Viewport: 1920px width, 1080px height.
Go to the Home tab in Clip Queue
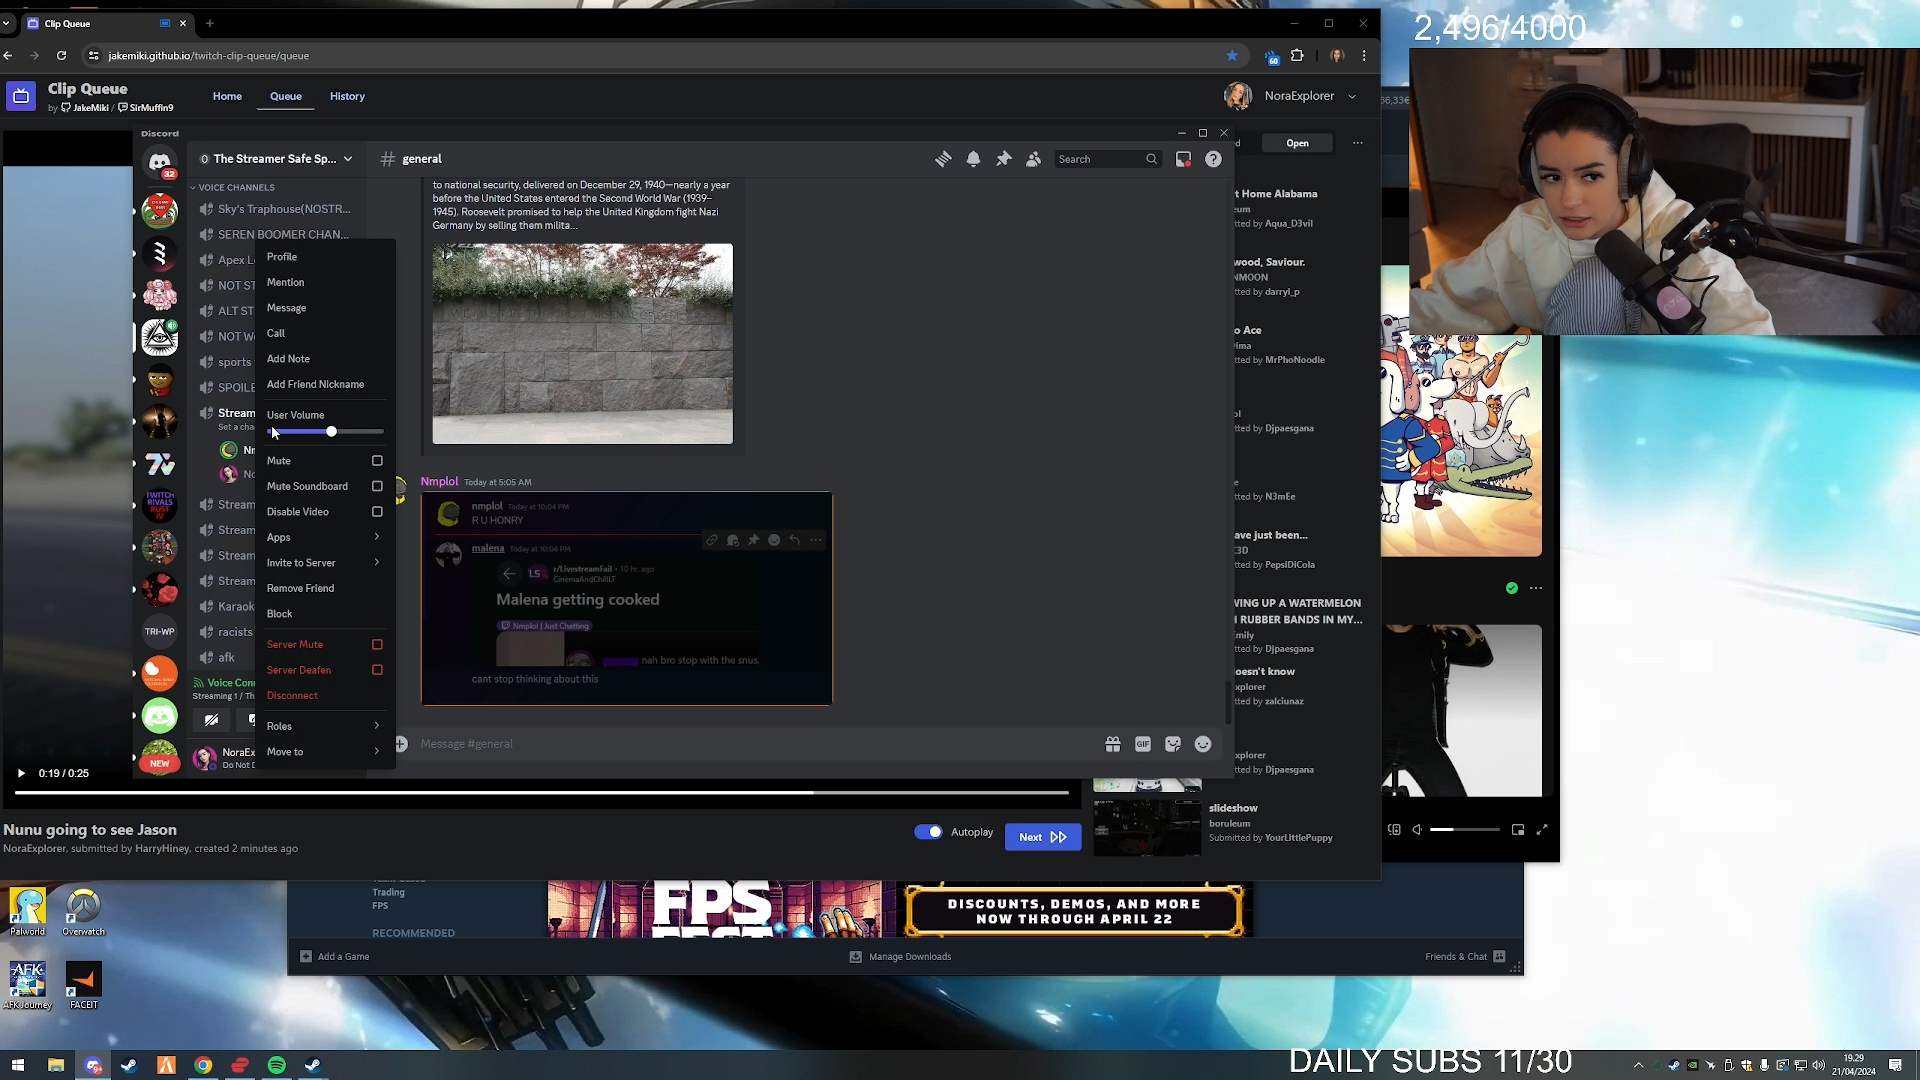click(227, 96)
